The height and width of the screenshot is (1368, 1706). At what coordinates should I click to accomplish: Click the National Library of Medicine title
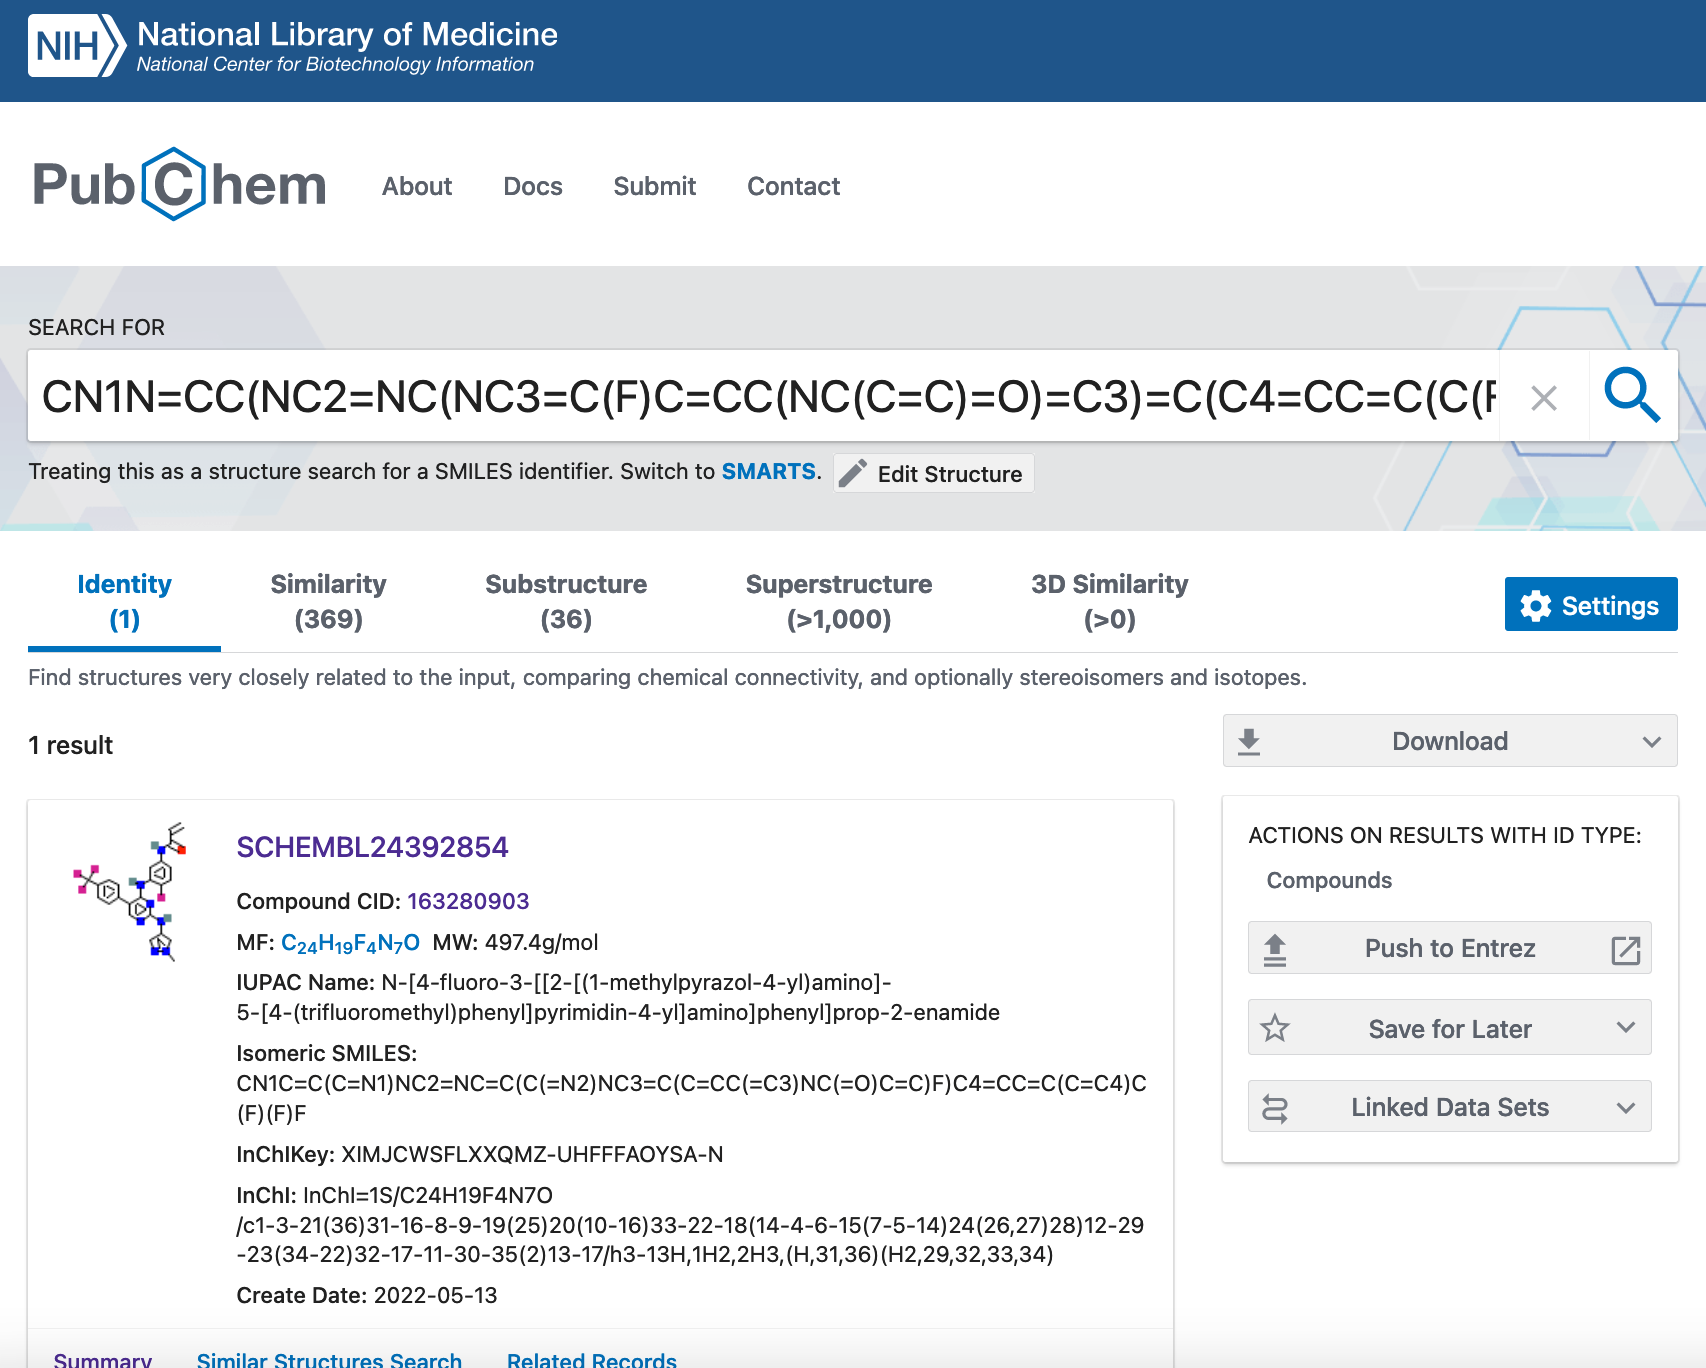(x=347, y=34)
